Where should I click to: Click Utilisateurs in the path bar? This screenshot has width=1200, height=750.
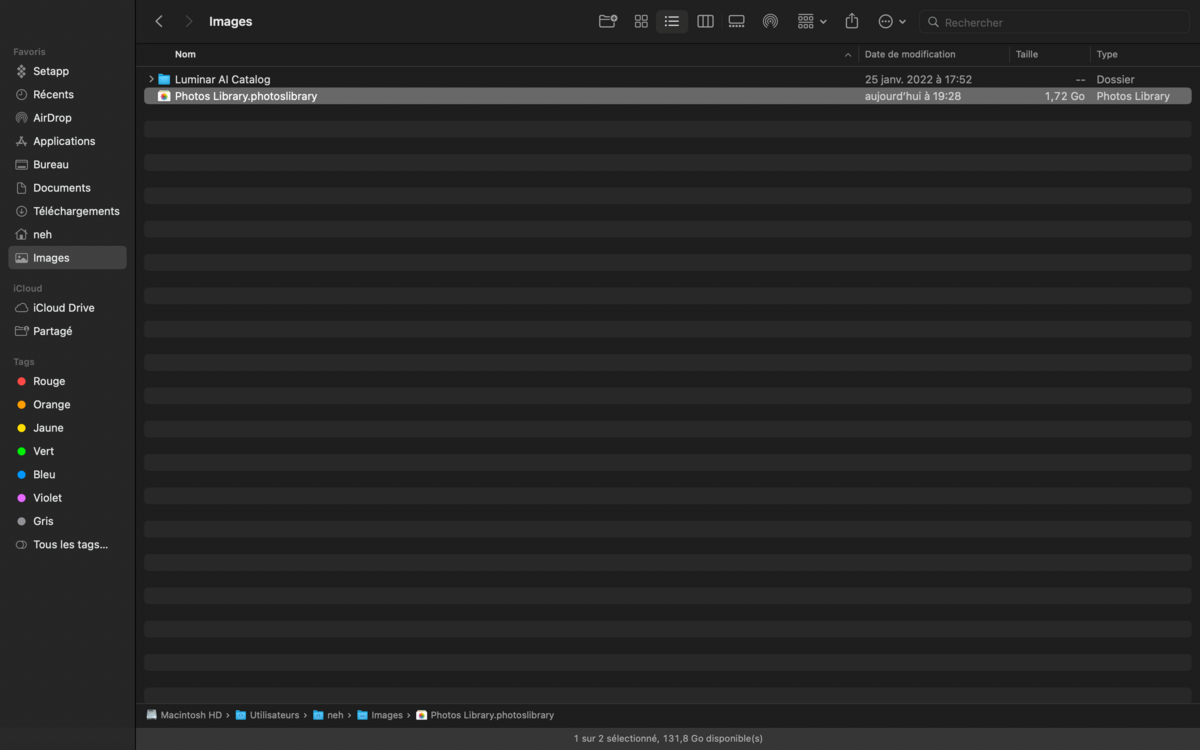pos(267,715)
